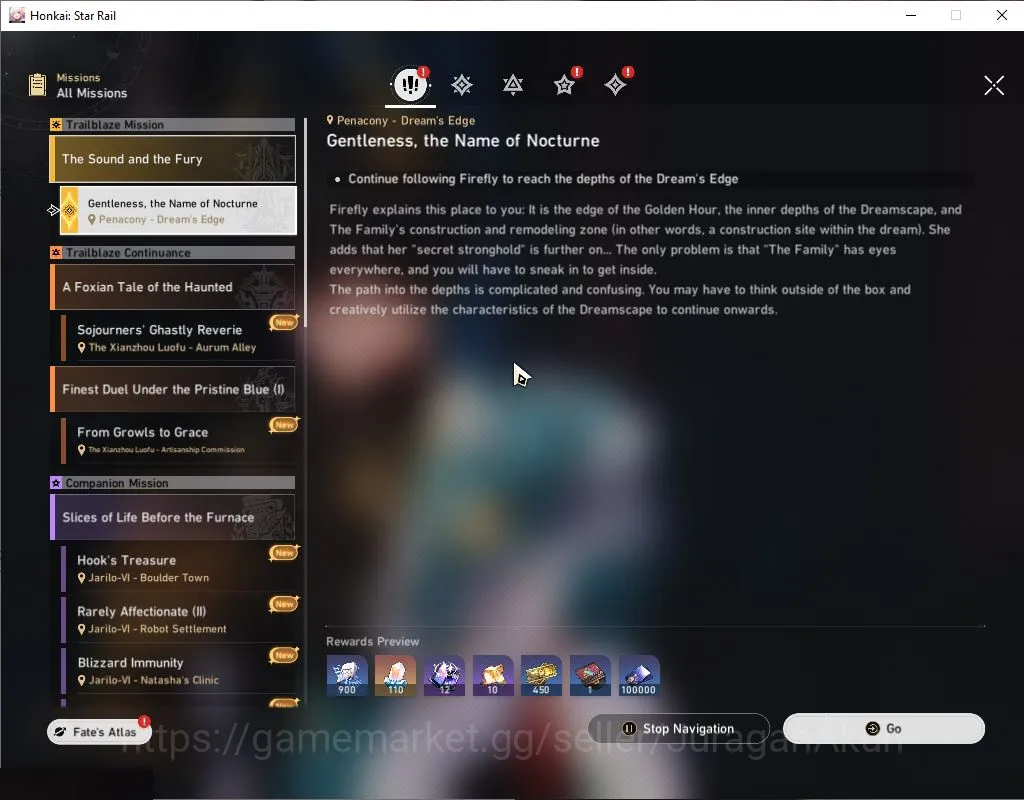
Task: Click the Jarilo-VI - Boulder Town location text
Action: point(148,578)
